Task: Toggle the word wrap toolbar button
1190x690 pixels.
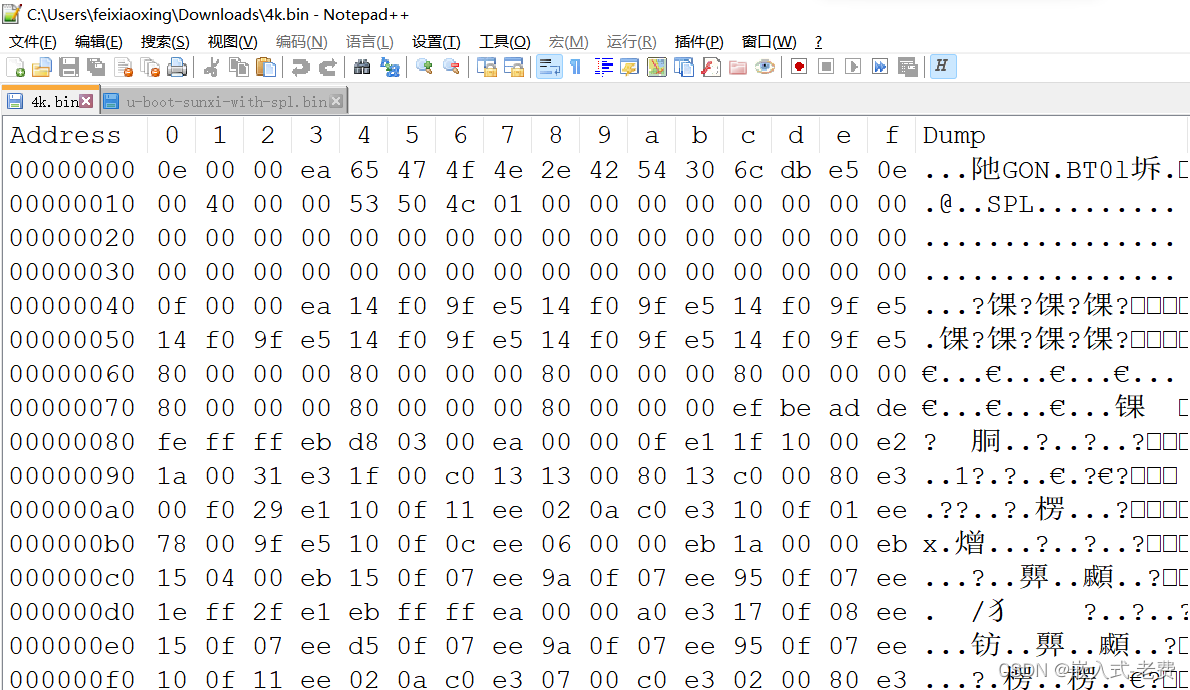Action: point(549,68)
